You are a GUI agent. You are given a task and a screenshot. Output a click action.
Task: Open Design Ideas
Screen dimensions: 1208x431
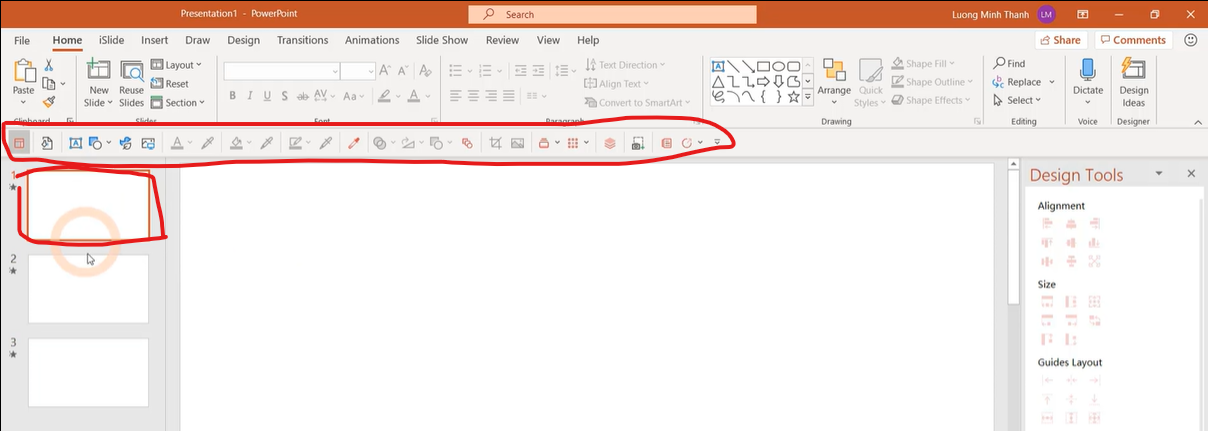point(1133,81)
